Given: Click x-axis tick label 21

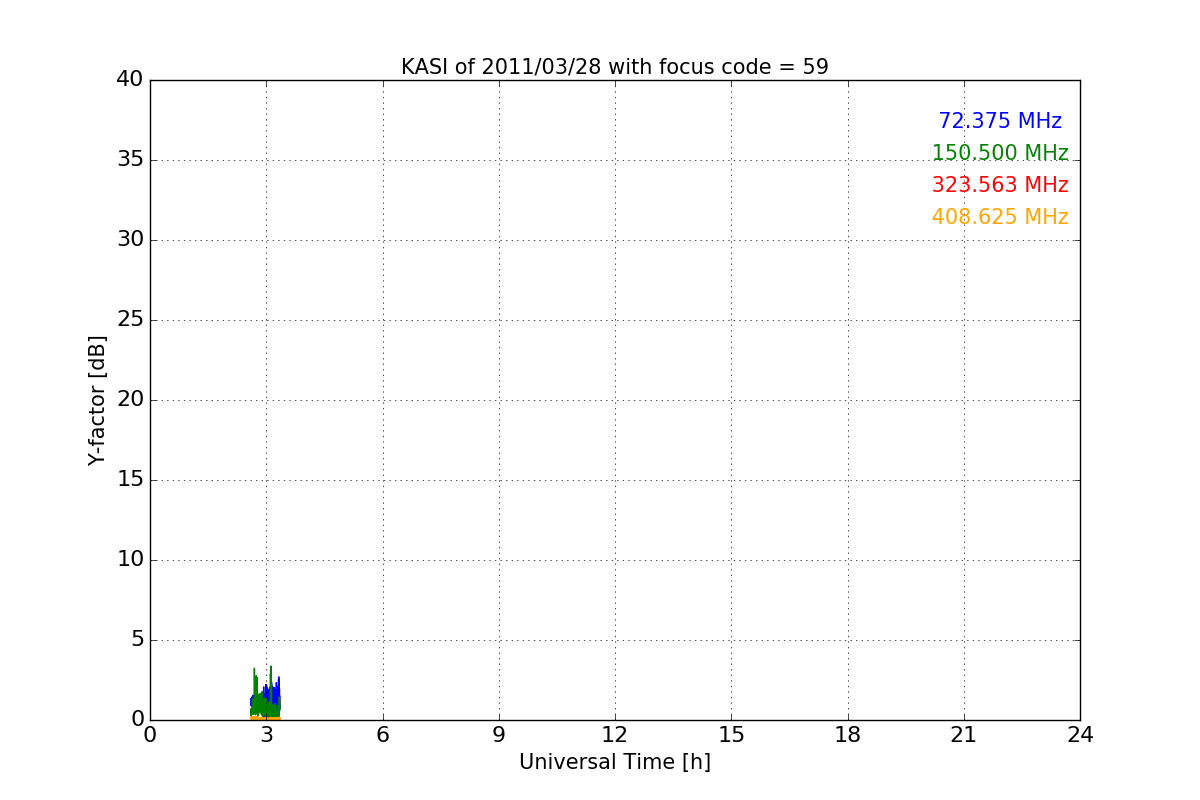Looking at the screenshot, I should click(964, 735).
